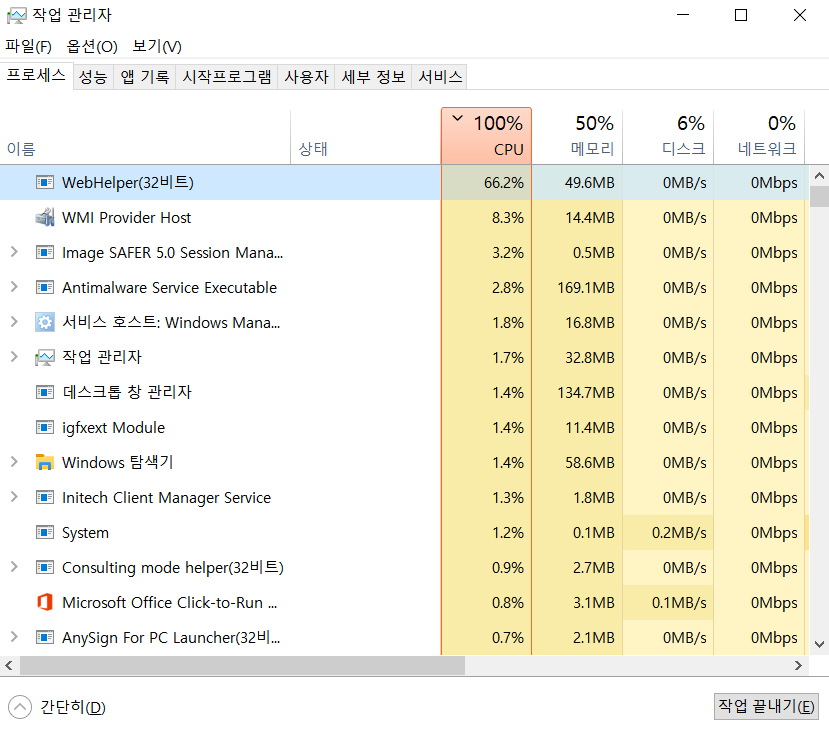Image resolution: width=829 pixels, height=736 pixels.
Task: Sort by the 네트워크 column header
Action: (759, 136)
